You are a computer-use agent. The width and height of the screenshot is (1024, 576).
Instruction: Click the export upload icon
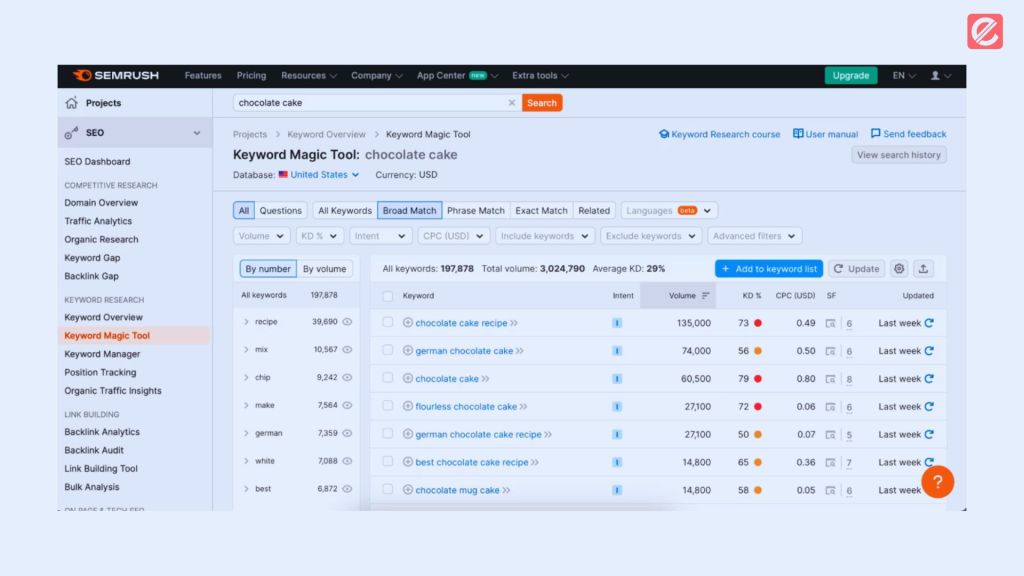pos(923,268)
